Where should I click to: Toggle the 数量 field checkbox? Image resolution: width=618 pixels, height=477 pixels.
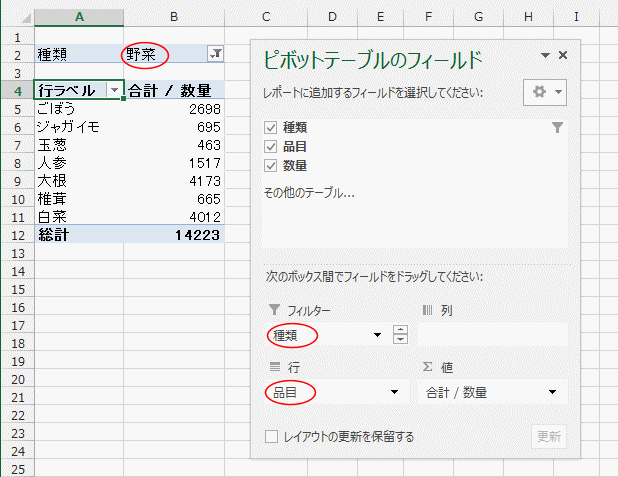click(x=270, y=165)
